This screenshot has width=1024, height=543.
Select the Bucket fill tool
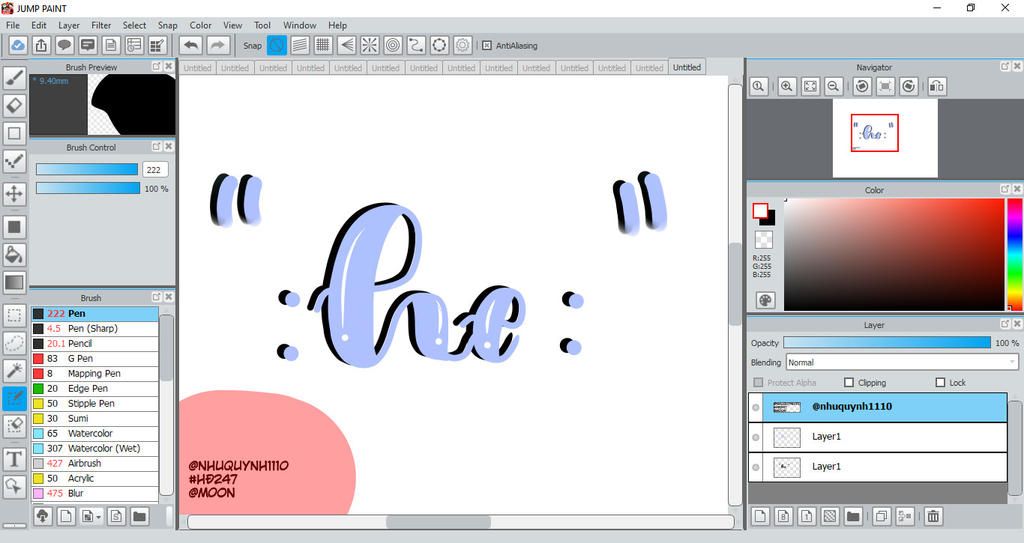(x=14, y=255)
